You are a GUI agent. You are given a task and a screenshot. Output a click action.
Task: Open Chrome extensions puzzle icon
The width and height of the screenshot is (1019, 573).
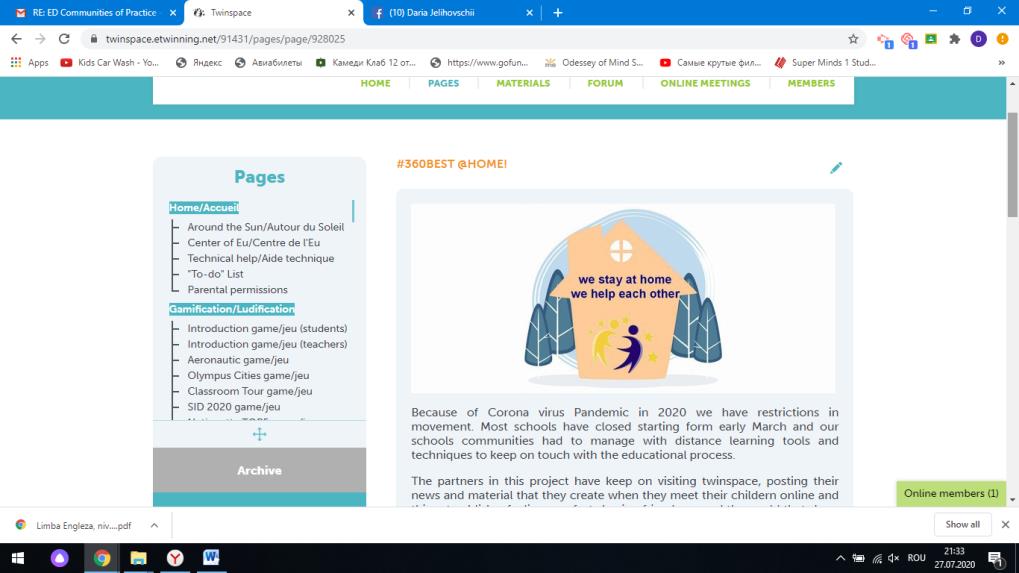[x=954, y=39]
